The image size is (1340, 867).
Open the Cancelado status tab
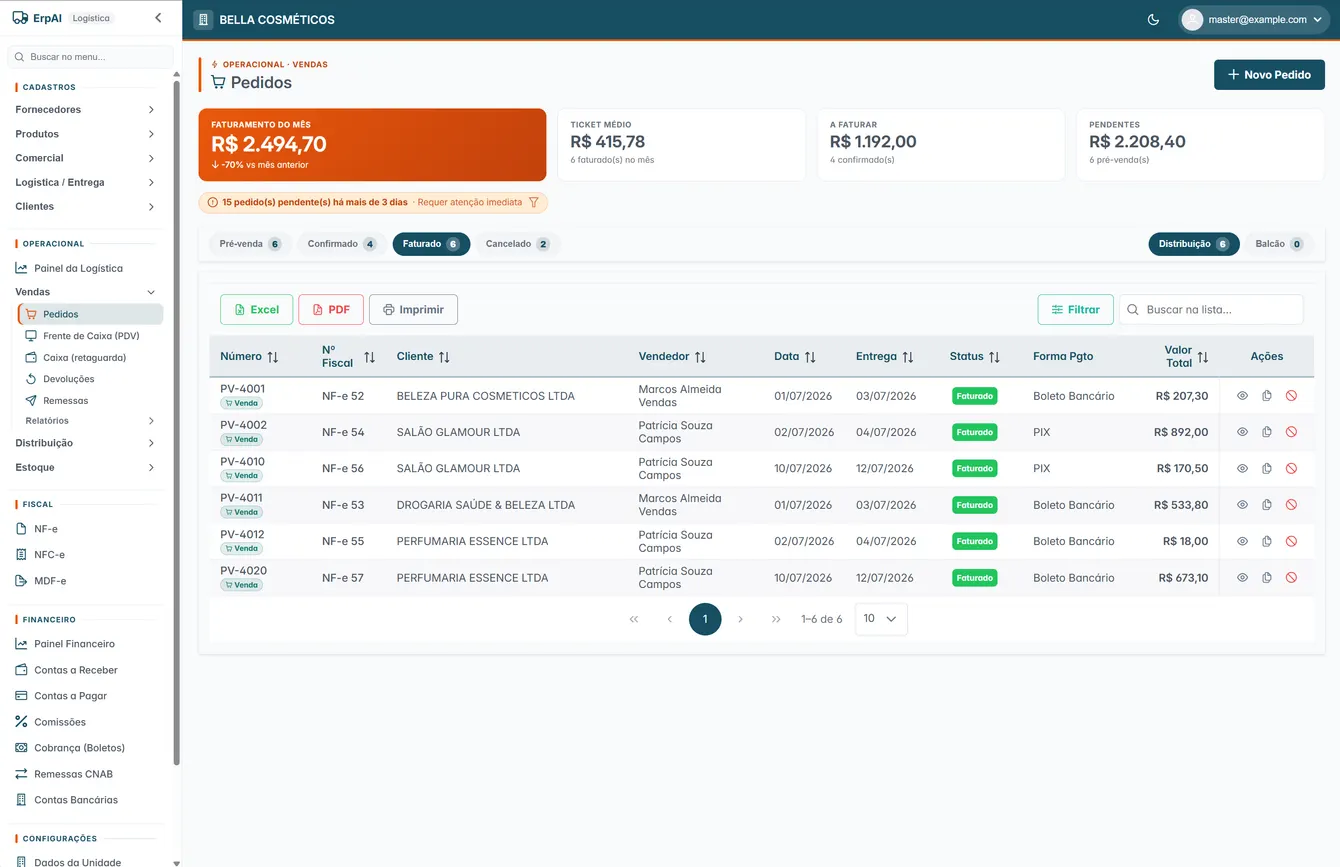[x=517, y=244]
